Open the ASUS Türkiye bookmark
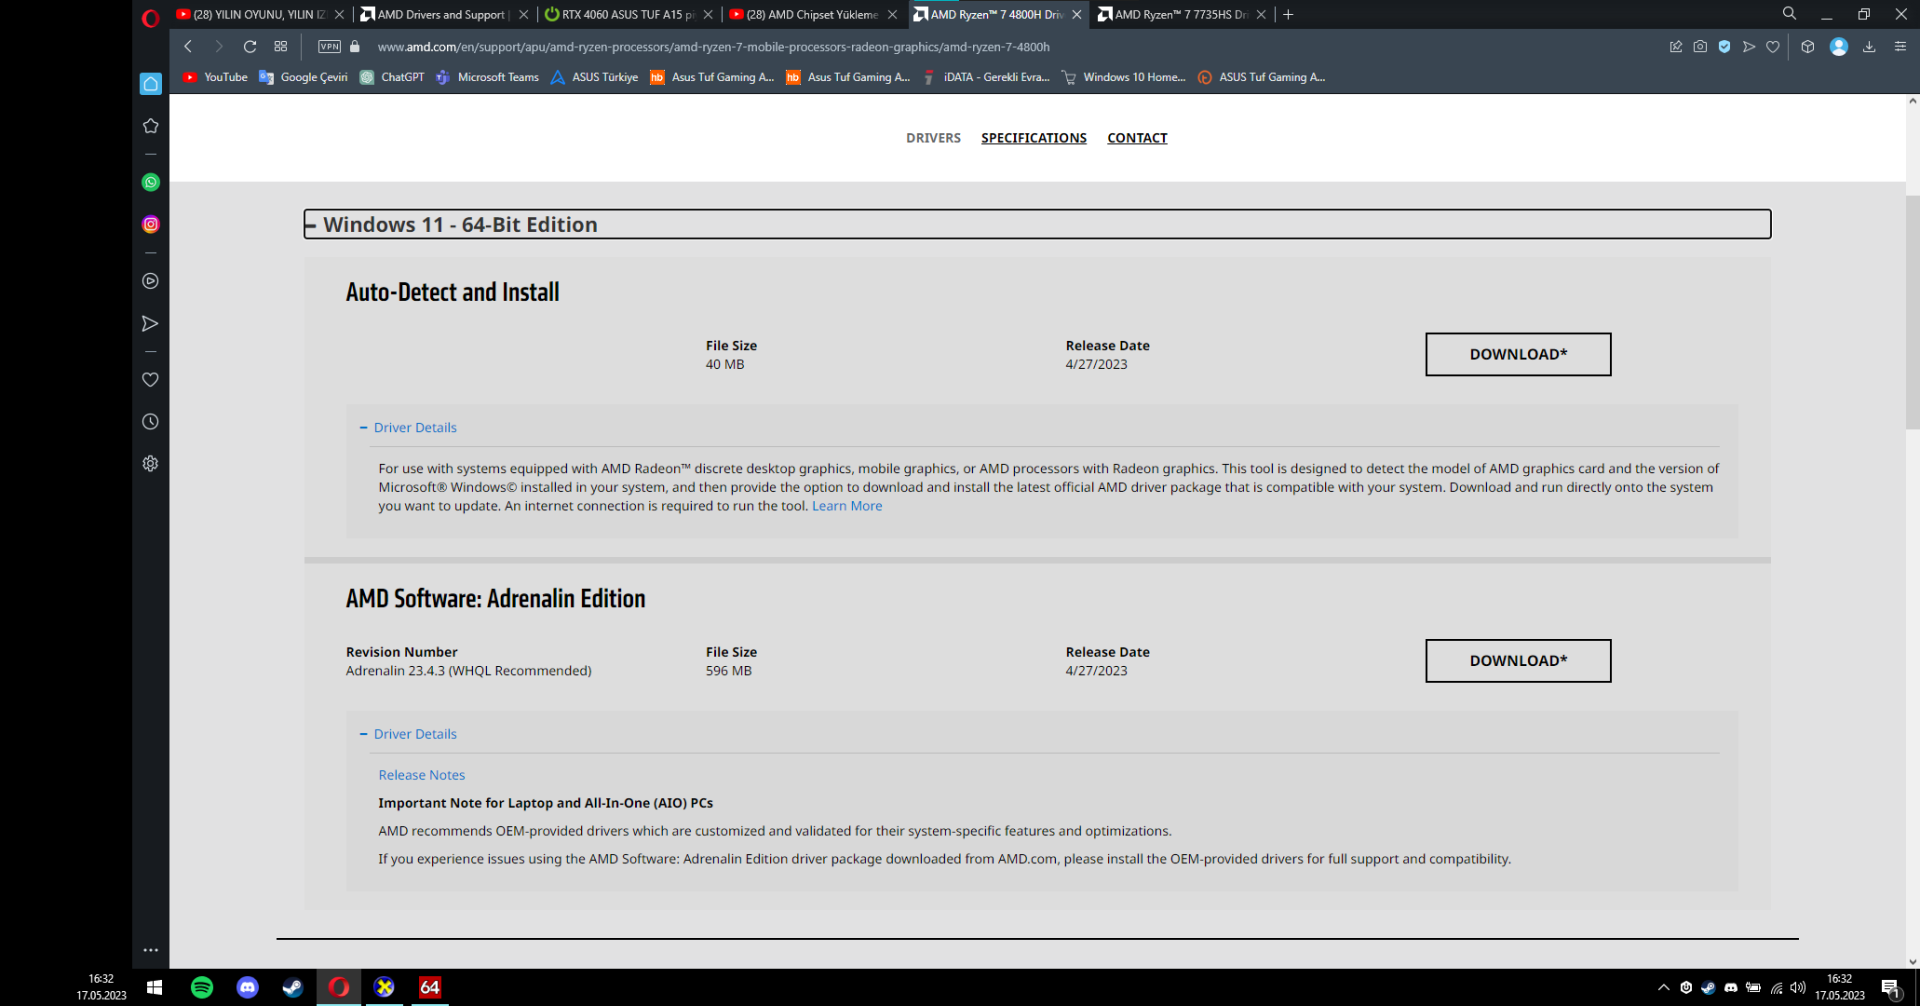The image size is (1920, 1006). (x=594, y=77)
